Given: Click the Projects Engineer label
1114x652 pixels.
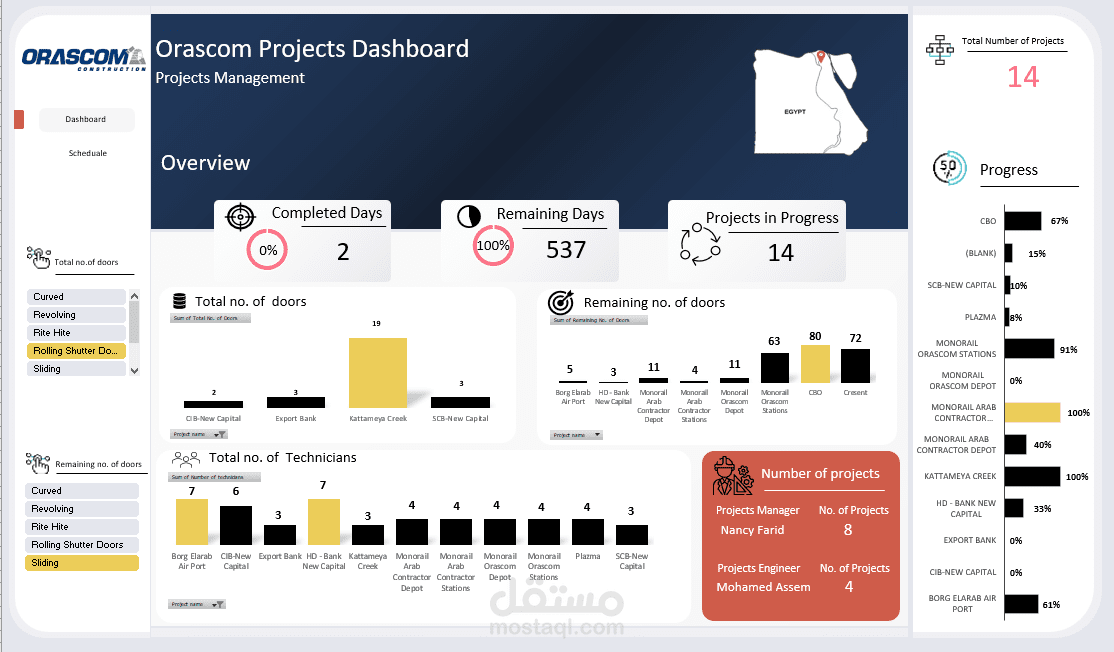Looking at the screenshot, I should [758, 568].
